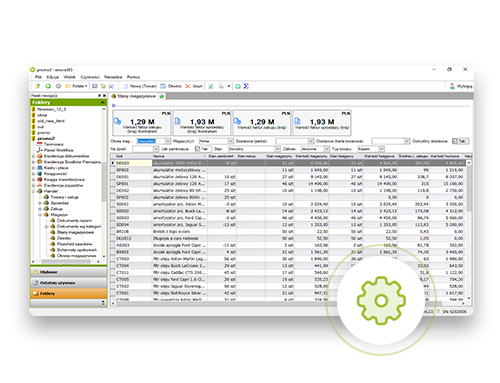Open the Magazyn(y) Firma dropdown
Image resolution: width=500 pixels, height=383 pixels.
(230, 141)
